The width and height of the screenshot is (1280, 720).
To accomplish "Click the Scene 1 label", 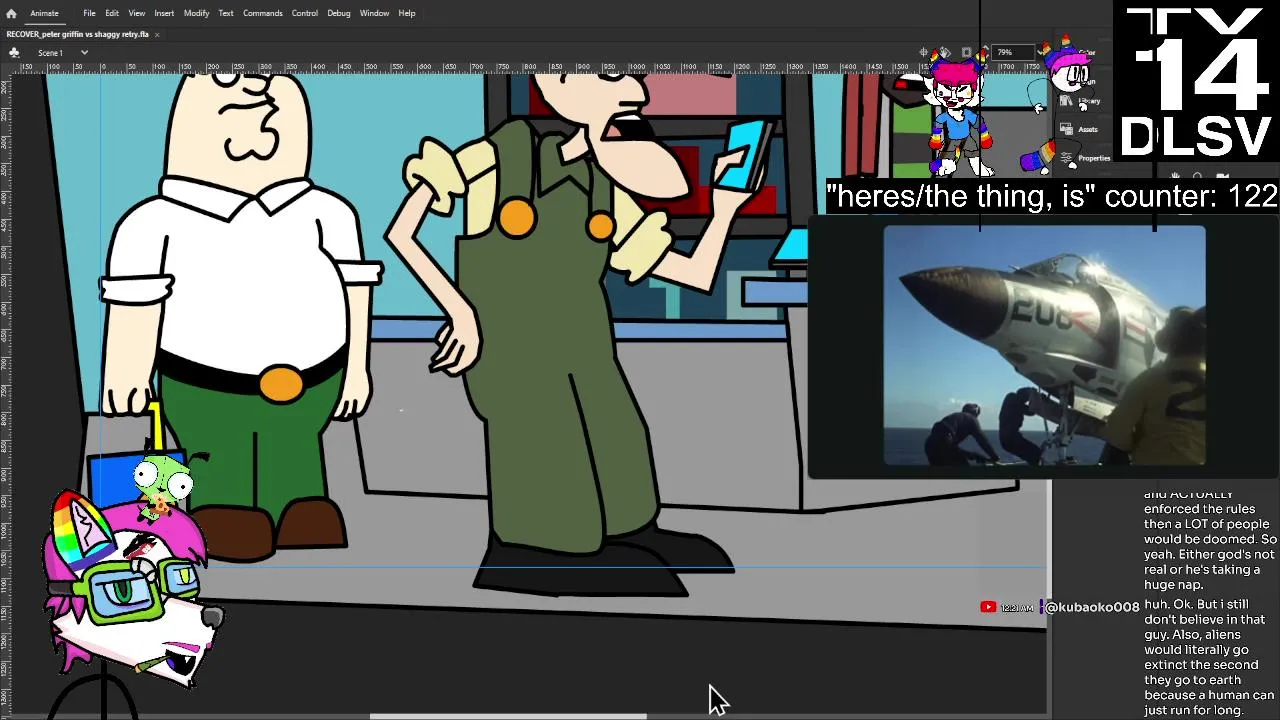I will [50, 52].
